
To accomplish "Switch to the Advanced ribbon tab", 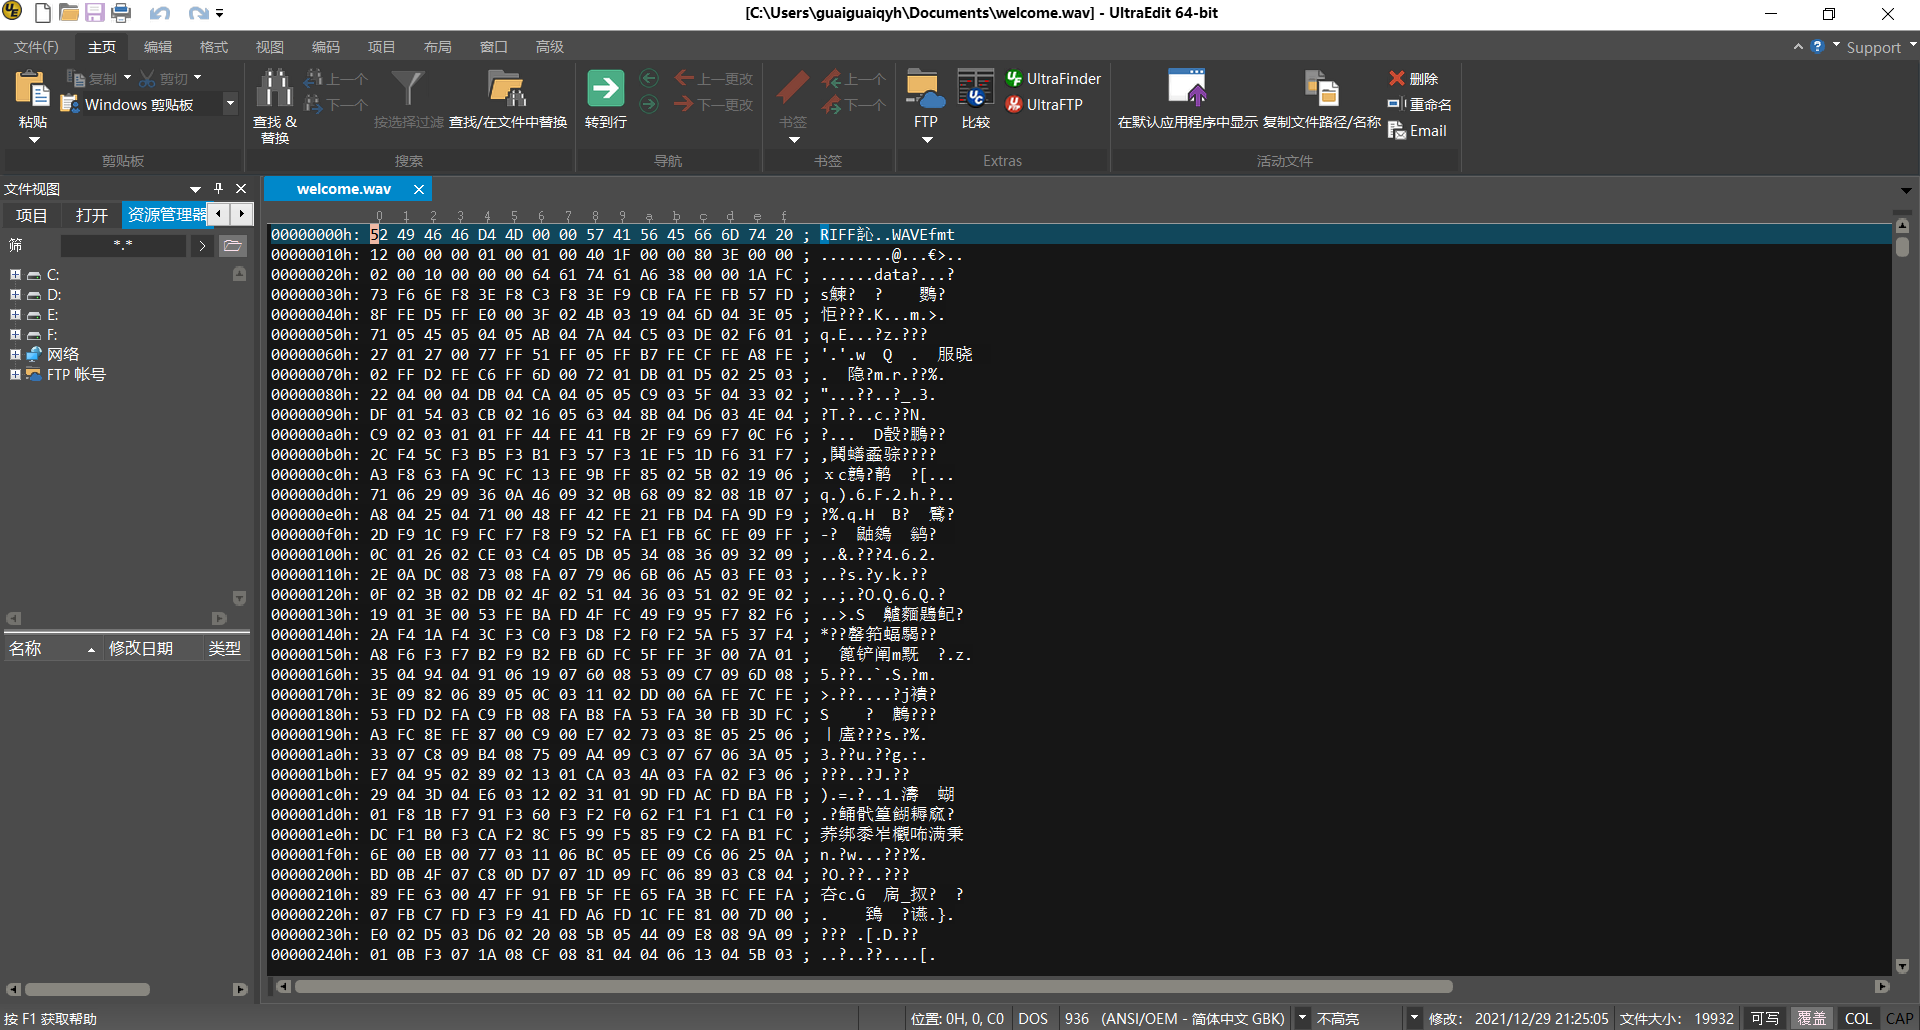I will pos(549,47).
